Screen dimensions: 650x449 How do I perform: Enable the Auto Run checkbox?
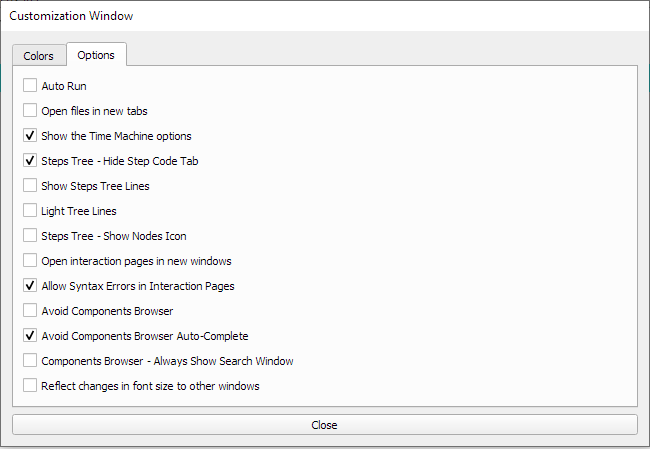(30, 86)
